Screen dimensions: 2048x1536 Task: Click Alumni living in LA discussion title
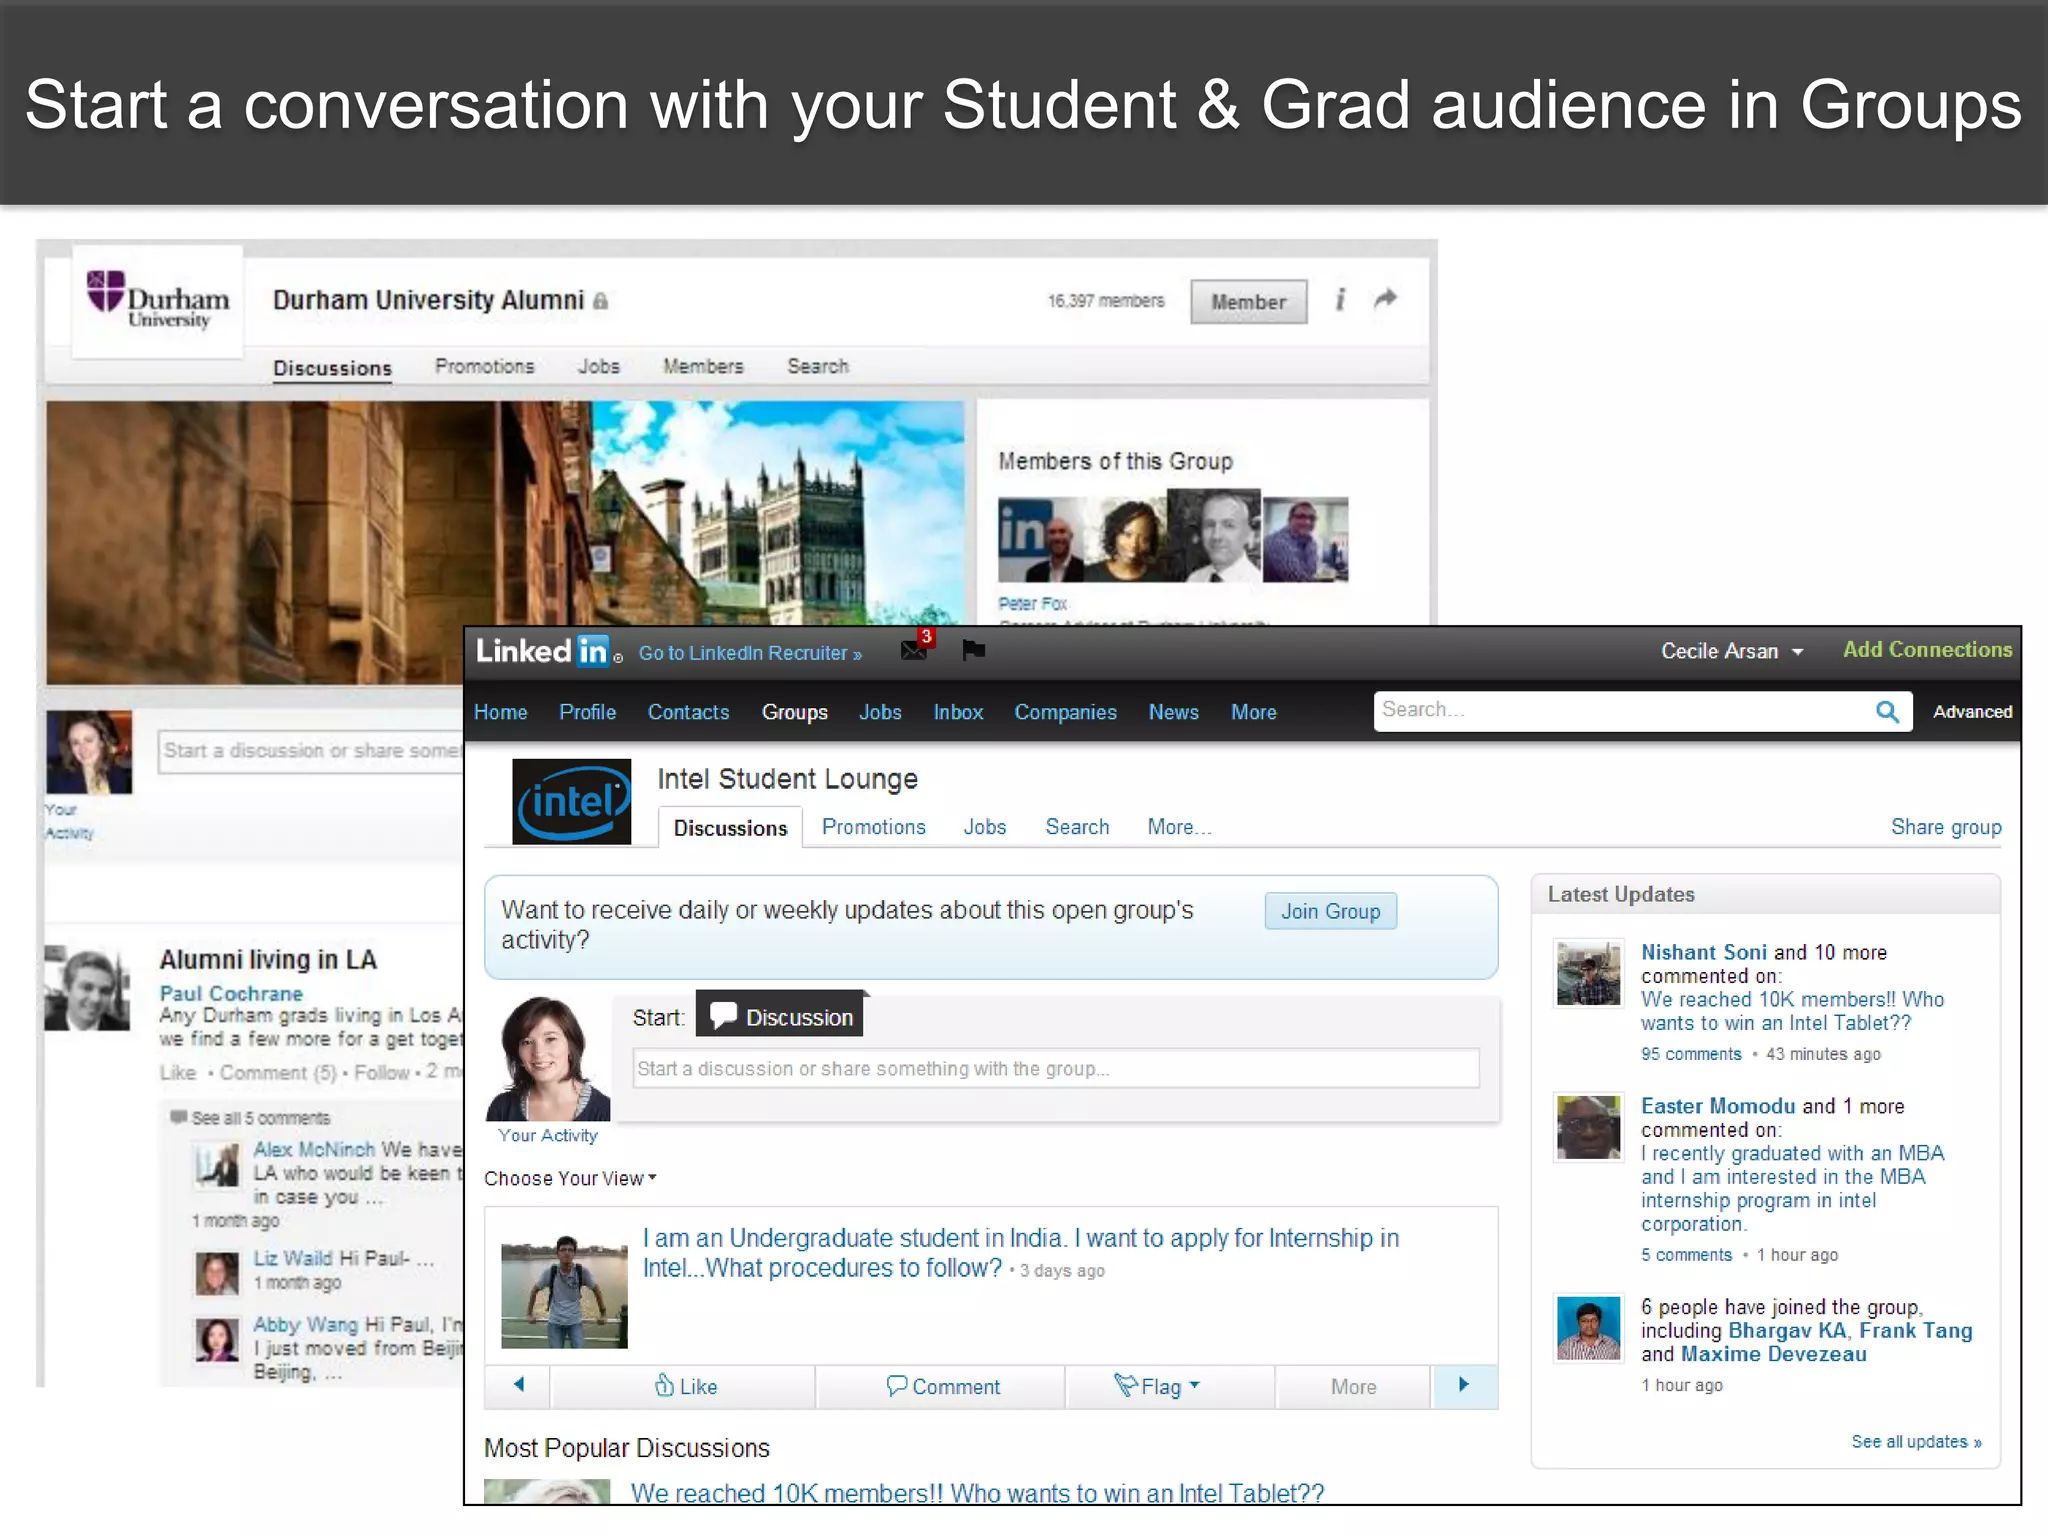(268, 960)
